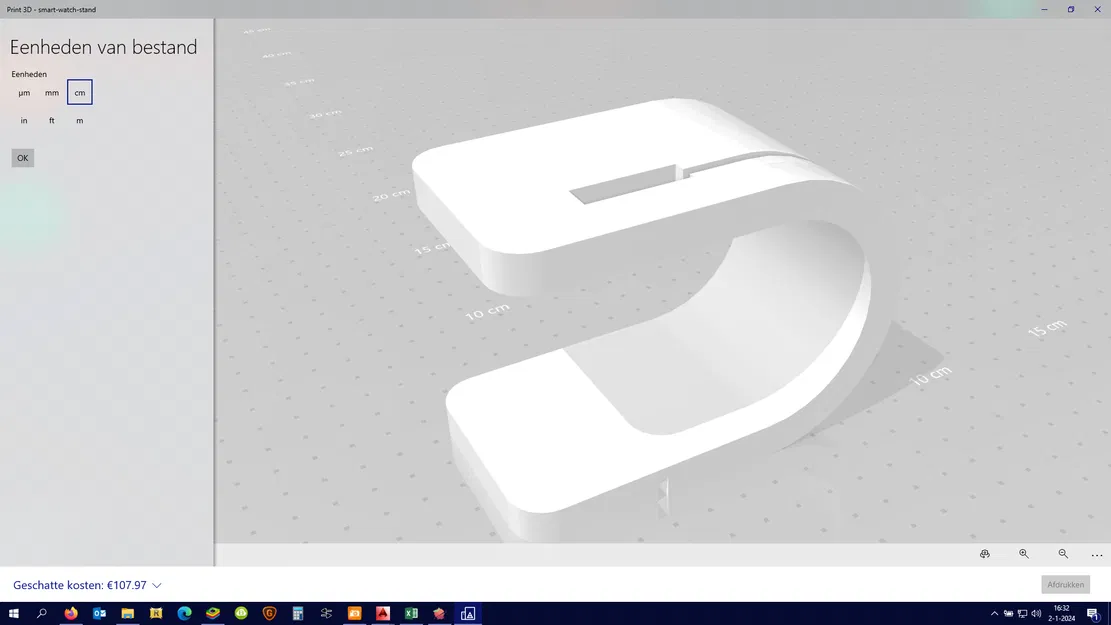
Task: Open the Windows Start menu
Action: coord(13,614)
